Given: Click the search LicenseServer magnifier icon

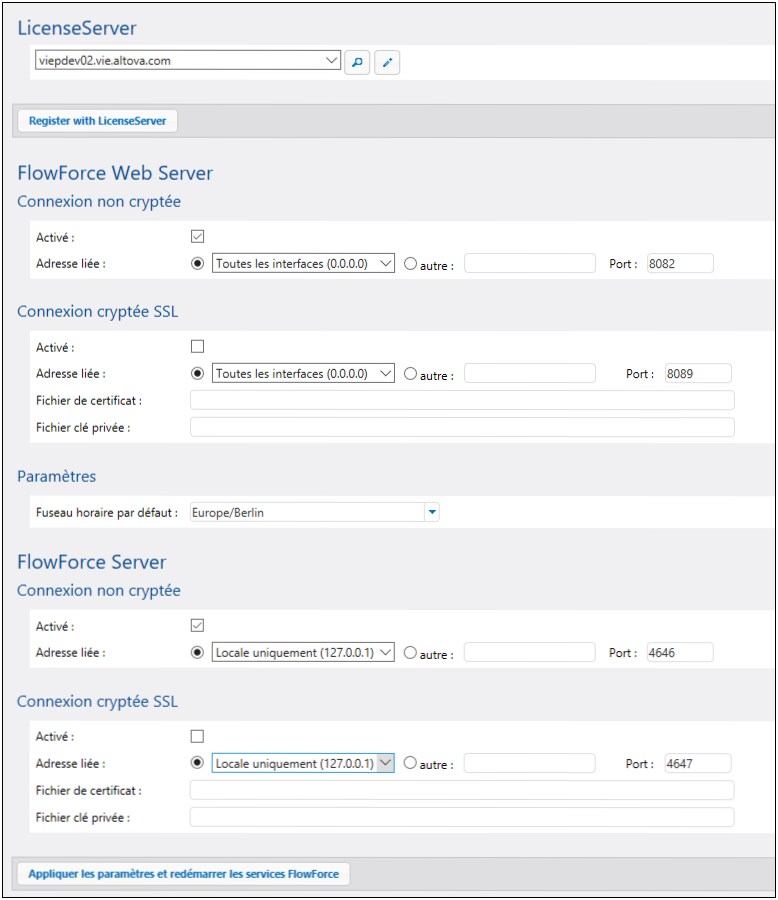Looking at the screenshot, I should 357,62.
